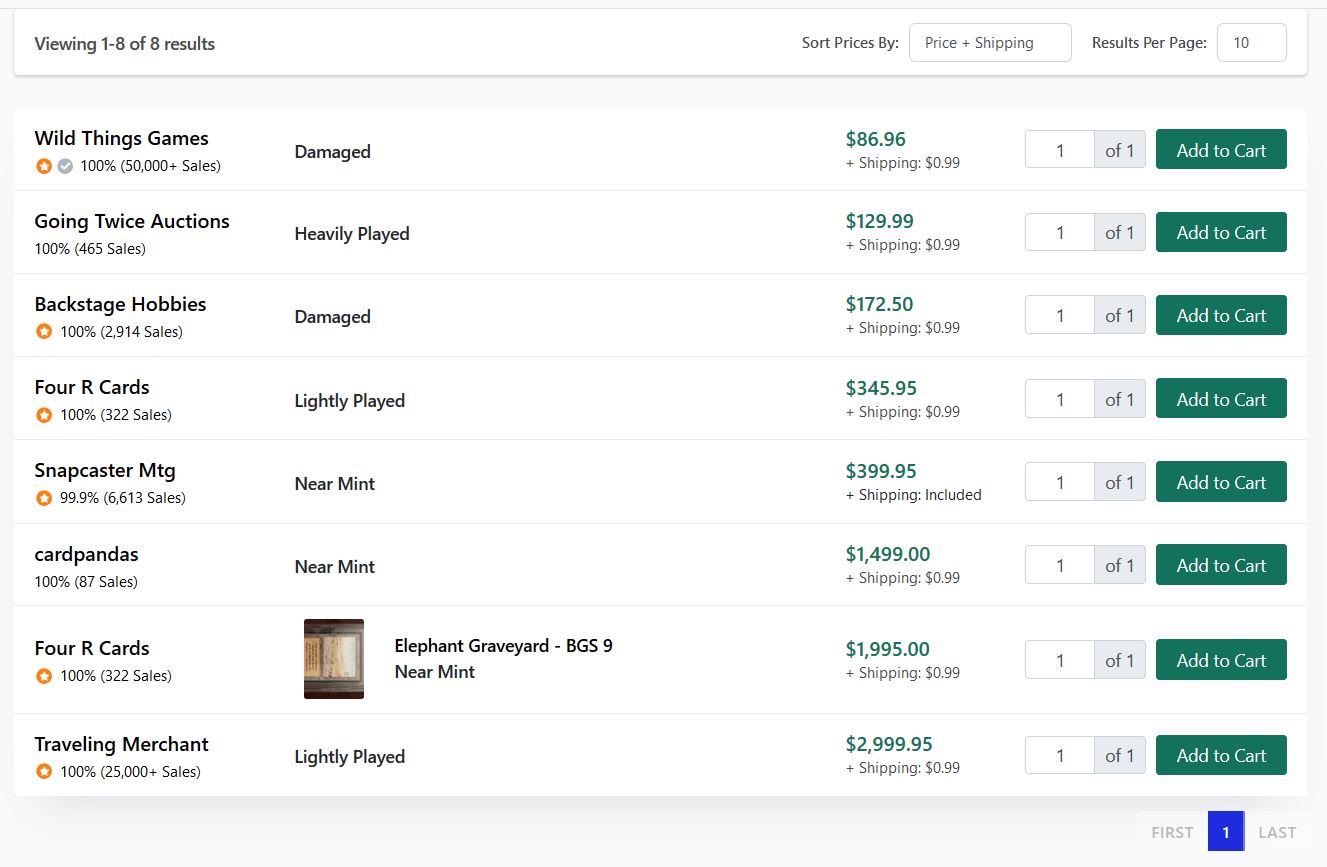This screenshot has height=867, width=1327.
Task: Click Wild Things Games orange star seller badge
Action: [44, 166]
